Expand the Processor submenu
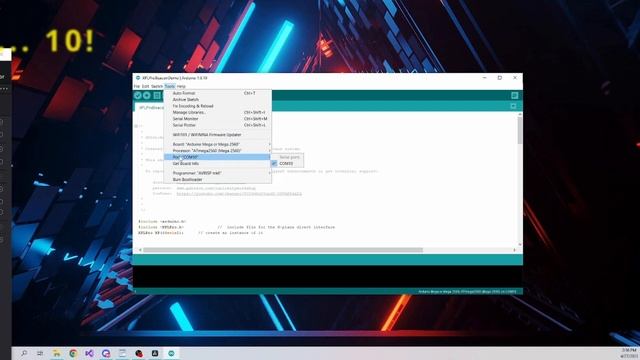Image resolution: width=640 pixels, height=360 pixels. pyautogui.click(x=217, y=151)
